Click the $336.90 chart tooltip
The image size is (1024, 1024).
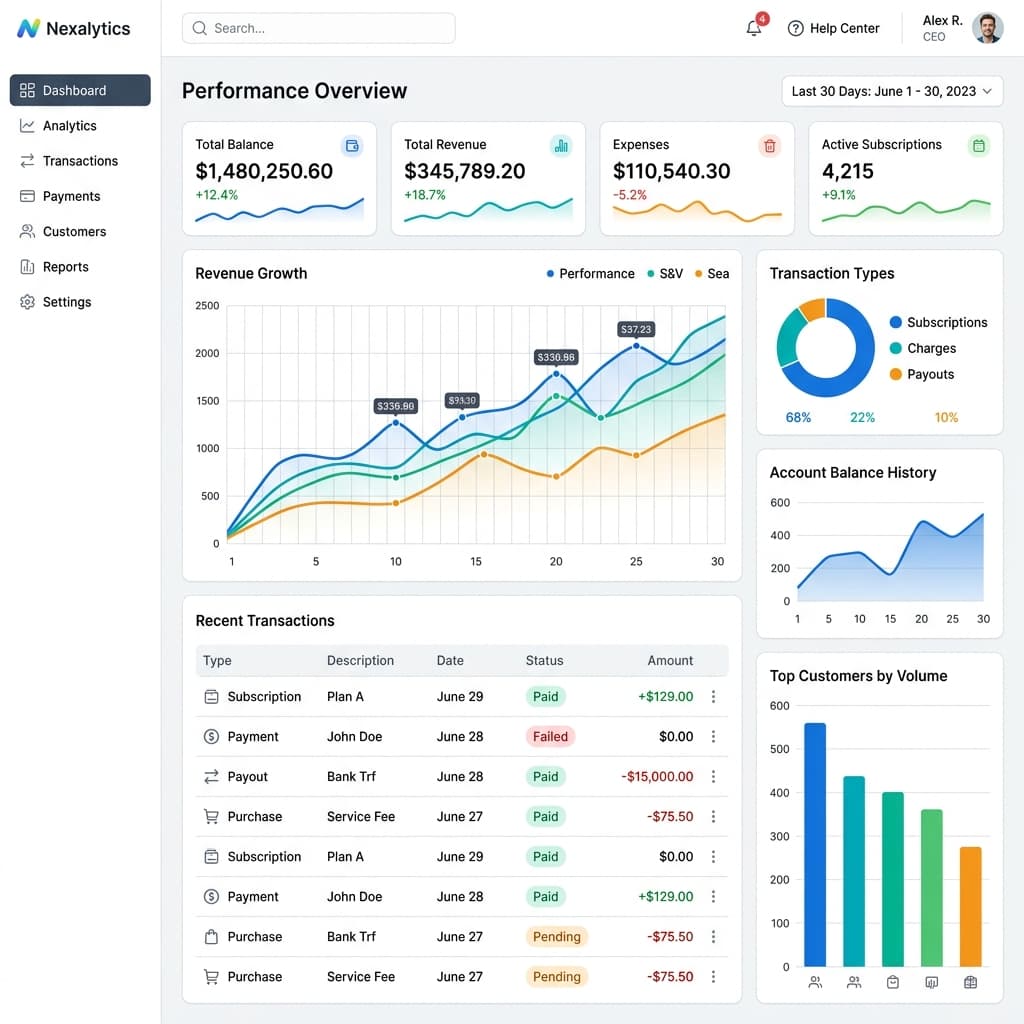(x=395, y=406)
